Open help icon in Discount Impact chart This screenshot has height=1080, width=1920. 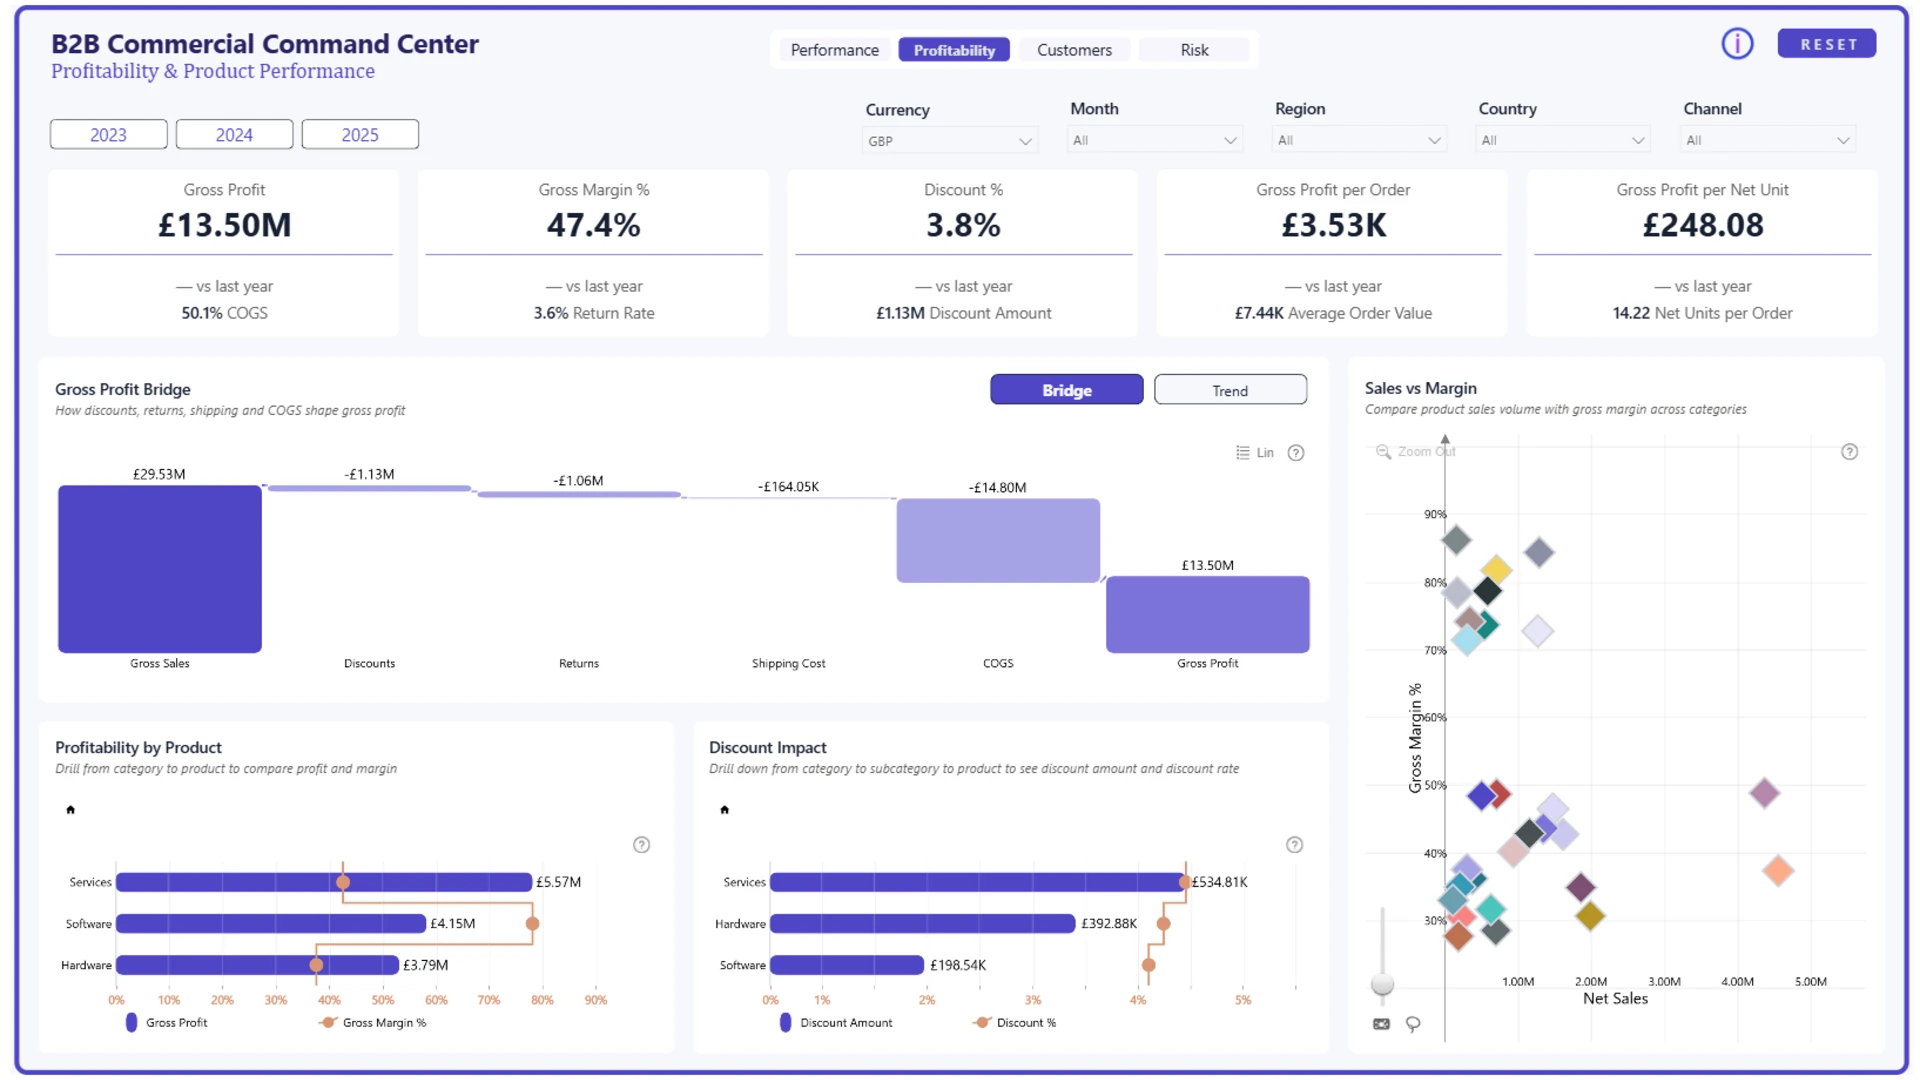pyautogui.click(x=1294, y=845)
